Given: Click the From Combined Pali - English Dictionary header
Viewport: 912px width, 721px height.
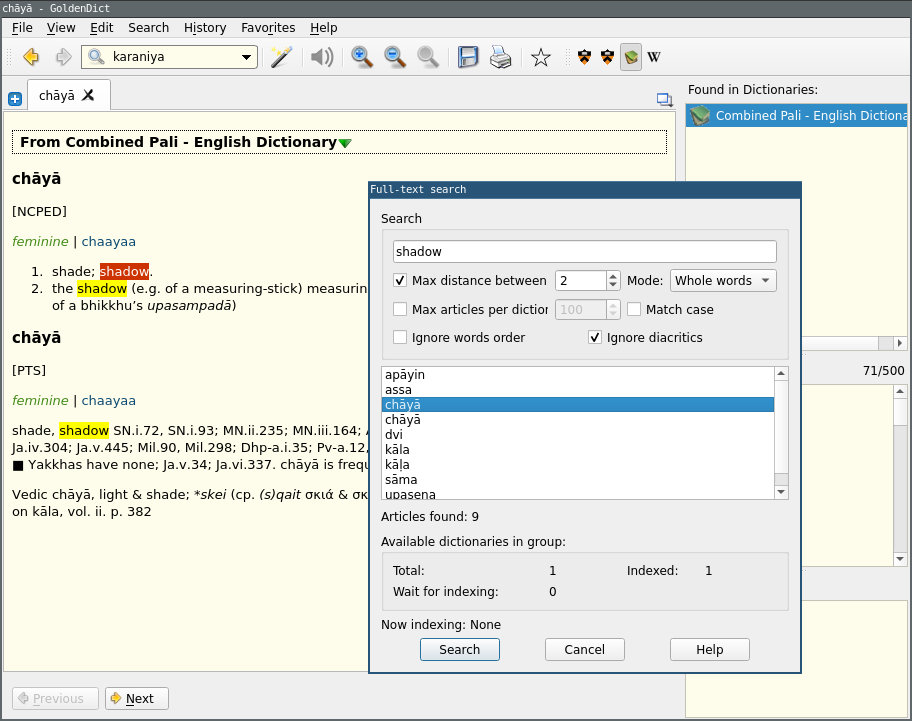Looking at the screenshot, I should pyautogui.click(x=339, y=142).
